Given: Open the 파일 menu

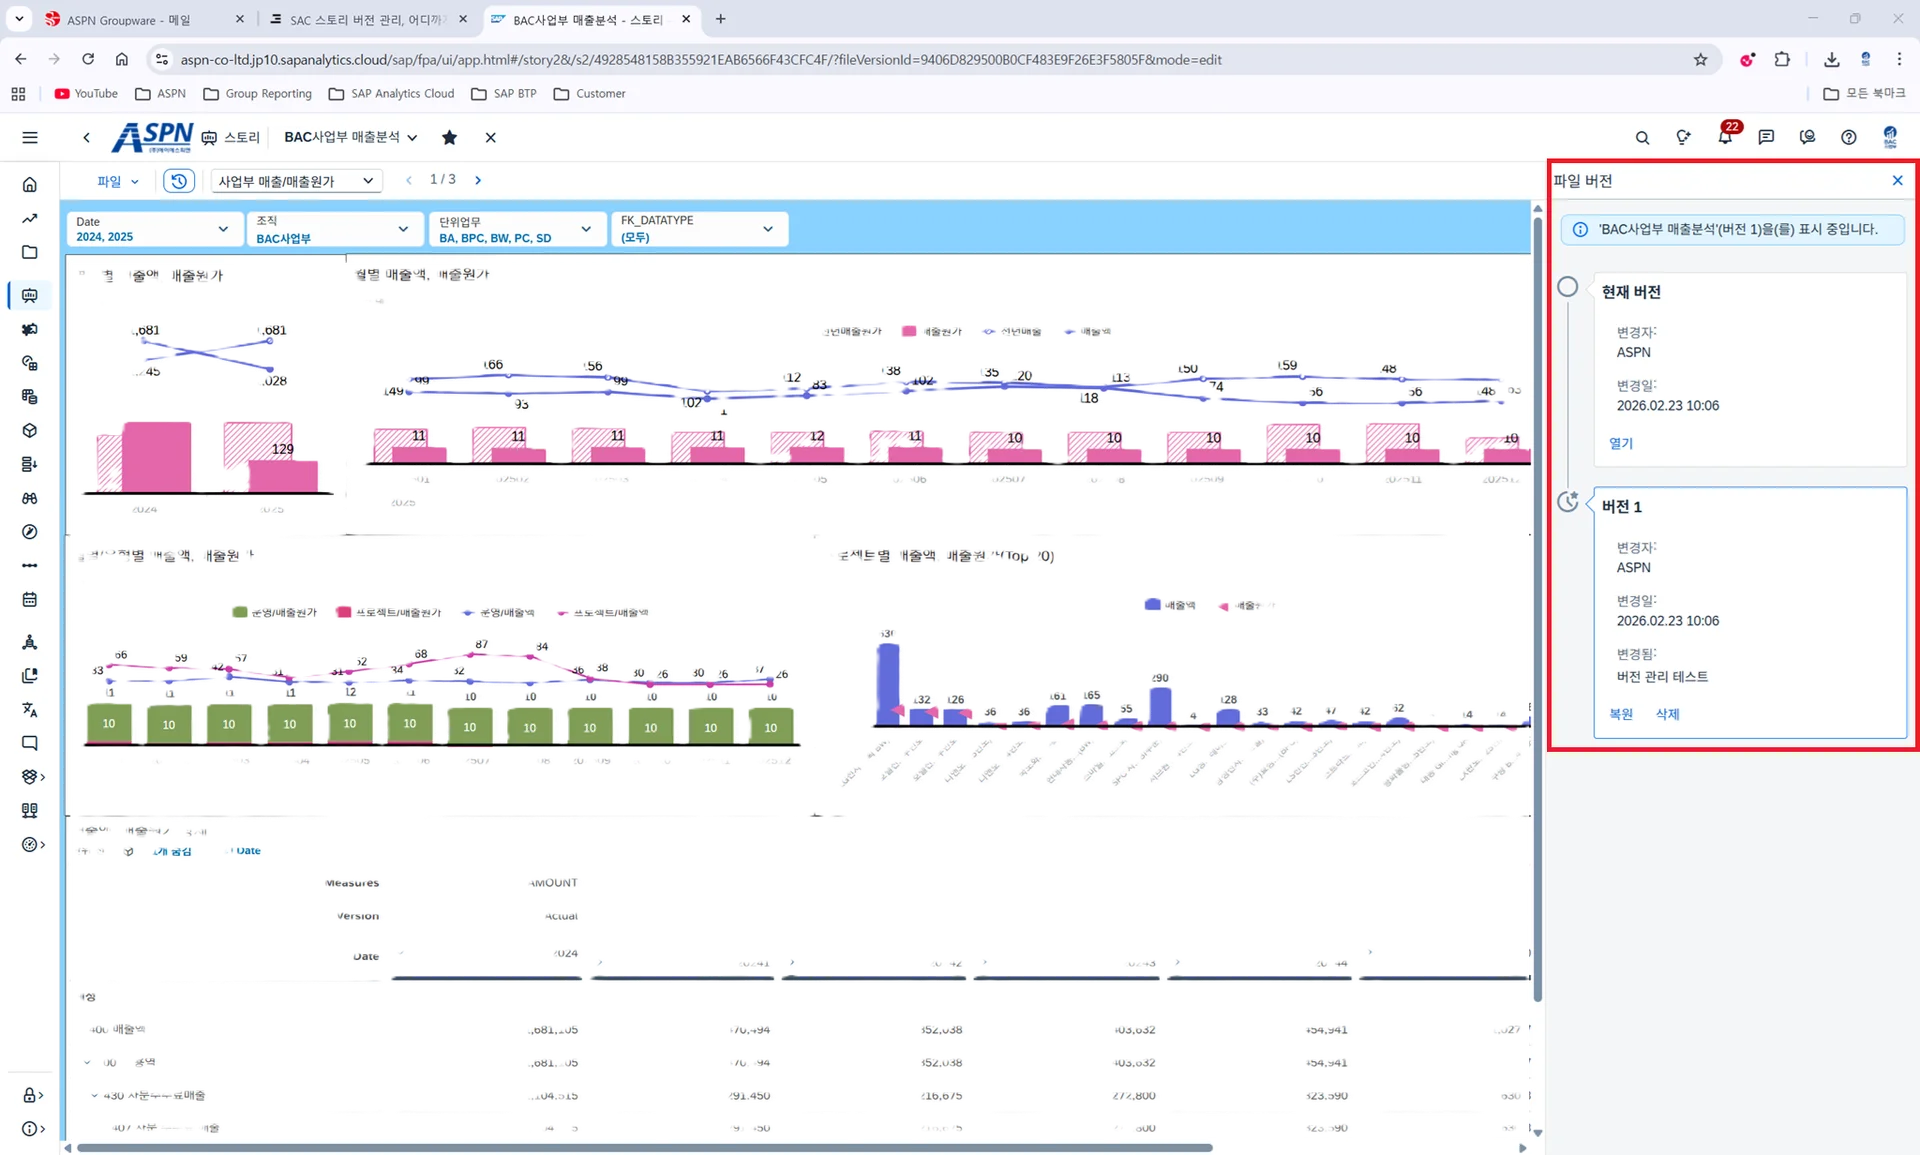Looking at the screenshot, I should pyautogui.click(x=117, y=181).
